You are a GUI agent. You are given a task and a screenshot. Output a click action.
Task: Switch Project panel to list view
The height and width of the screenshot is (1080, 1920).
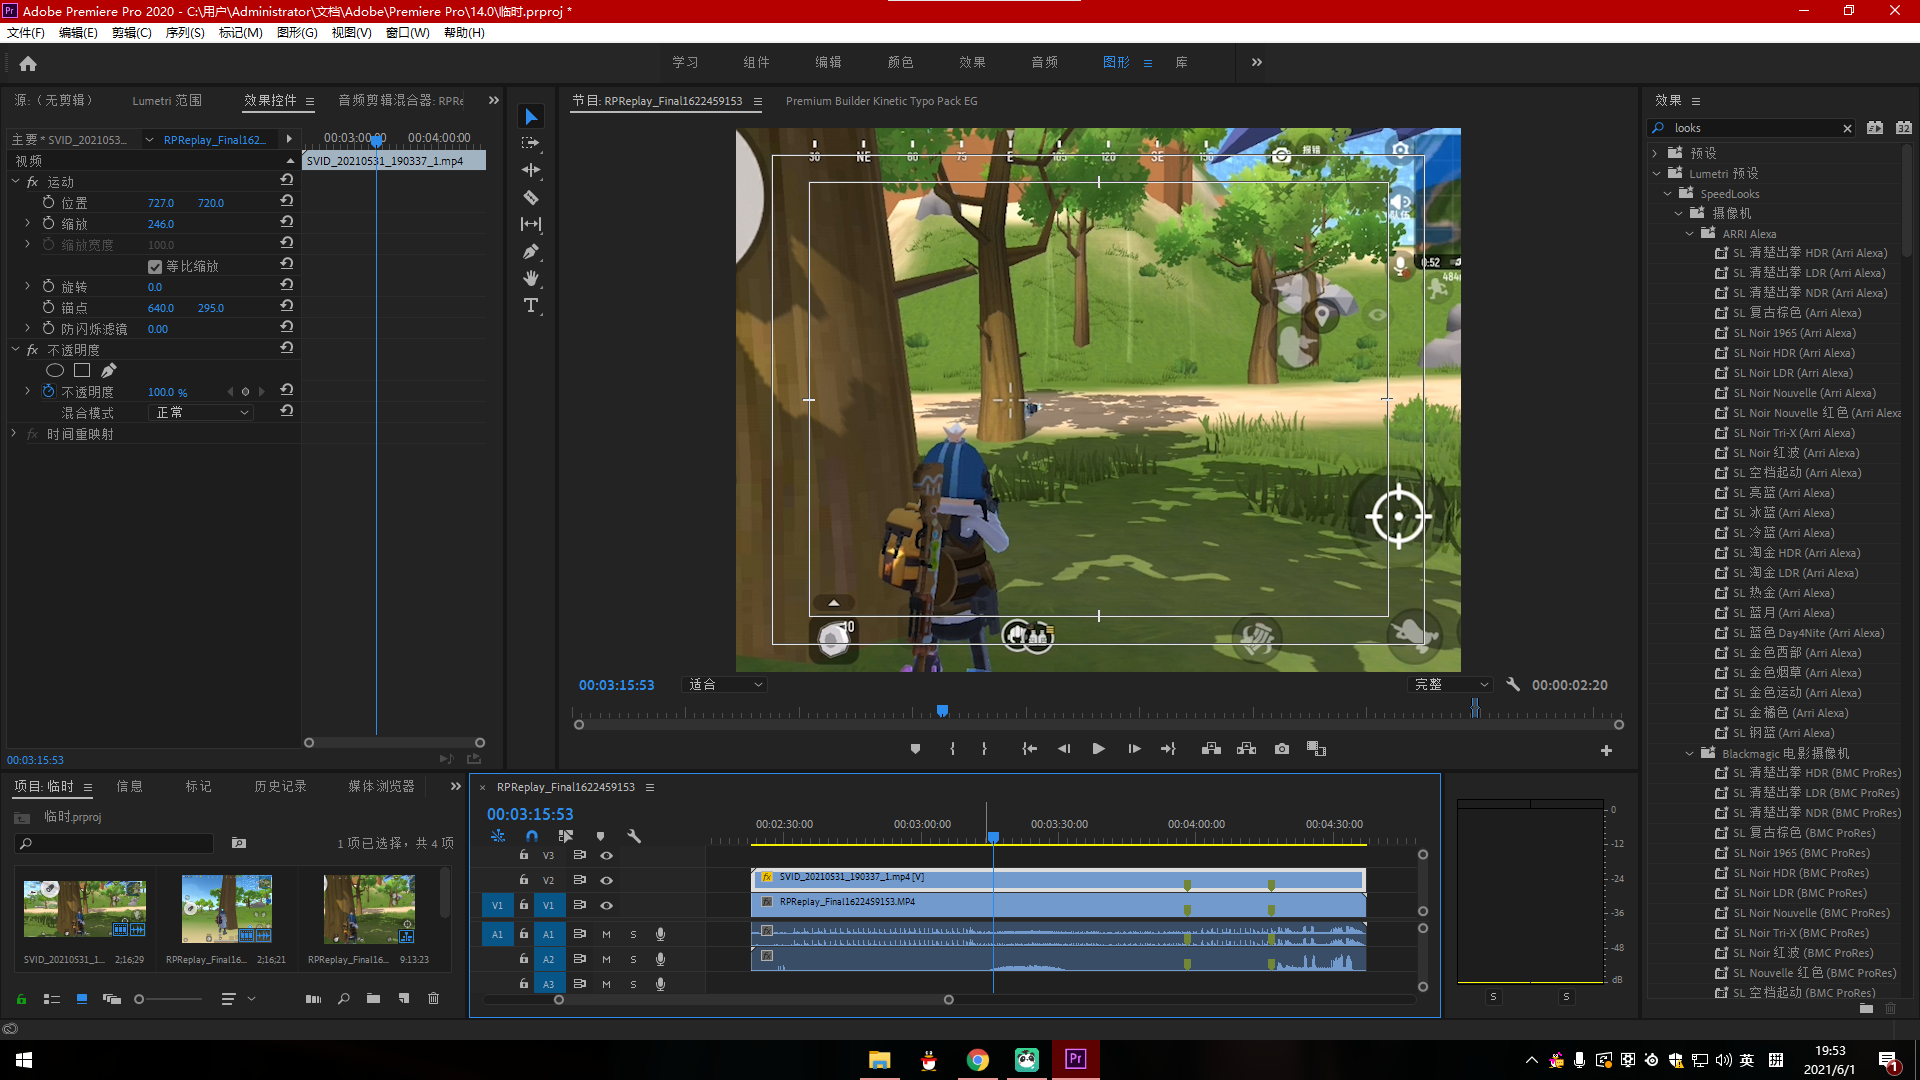pos(52,998)
